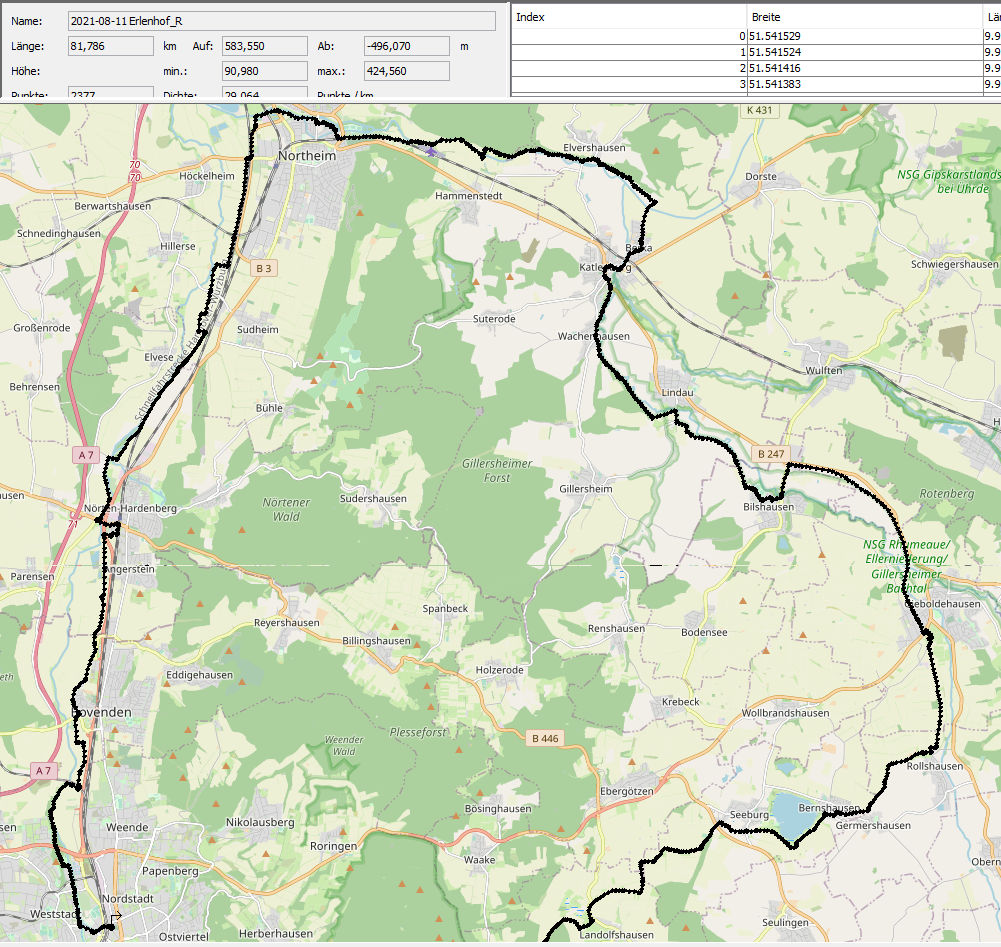
Task: Click the Länge value field 81,786
Action: pos(109,46)
